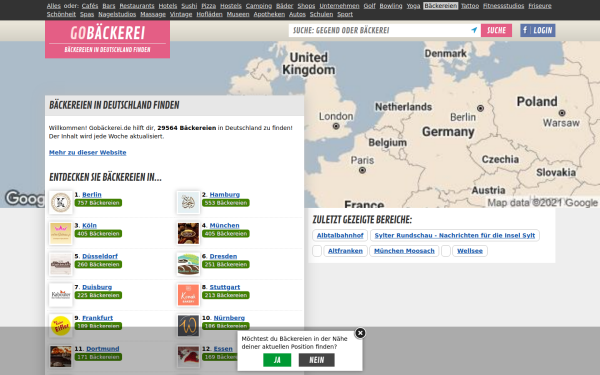Image resolution: width=600 pixels, height=375 pixels.
Task: Open the Hofläden category link
Action: click(x=209, y=14)
